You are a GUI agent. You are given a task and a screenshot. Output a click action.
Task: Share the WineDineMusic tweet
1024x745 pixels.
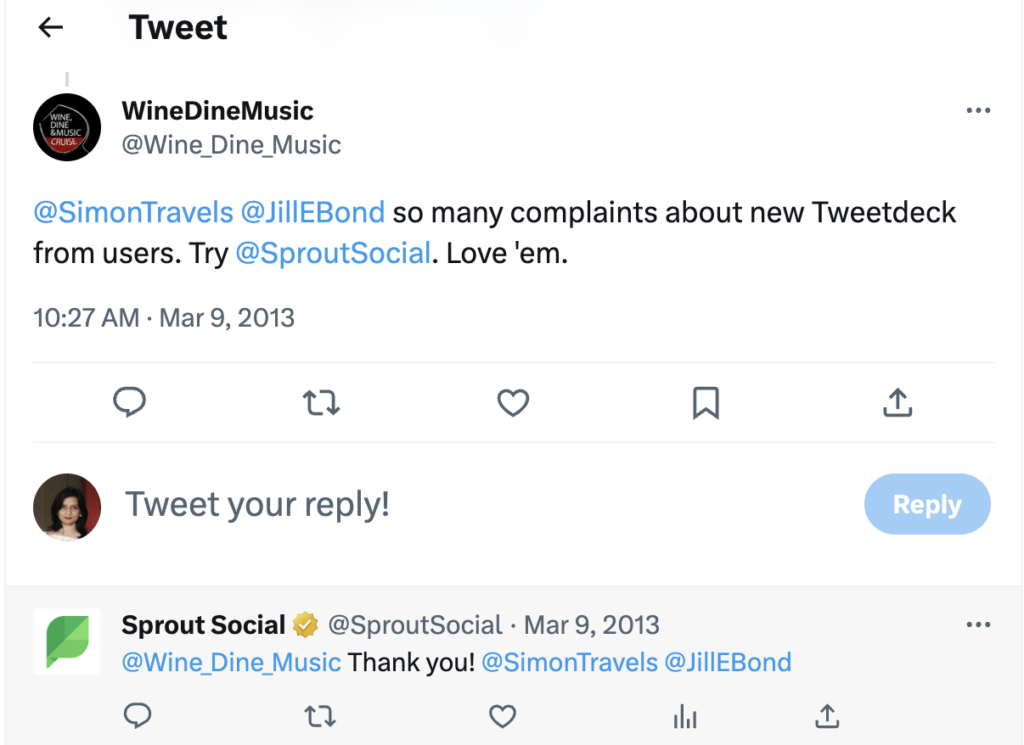(x=898, y=402)
